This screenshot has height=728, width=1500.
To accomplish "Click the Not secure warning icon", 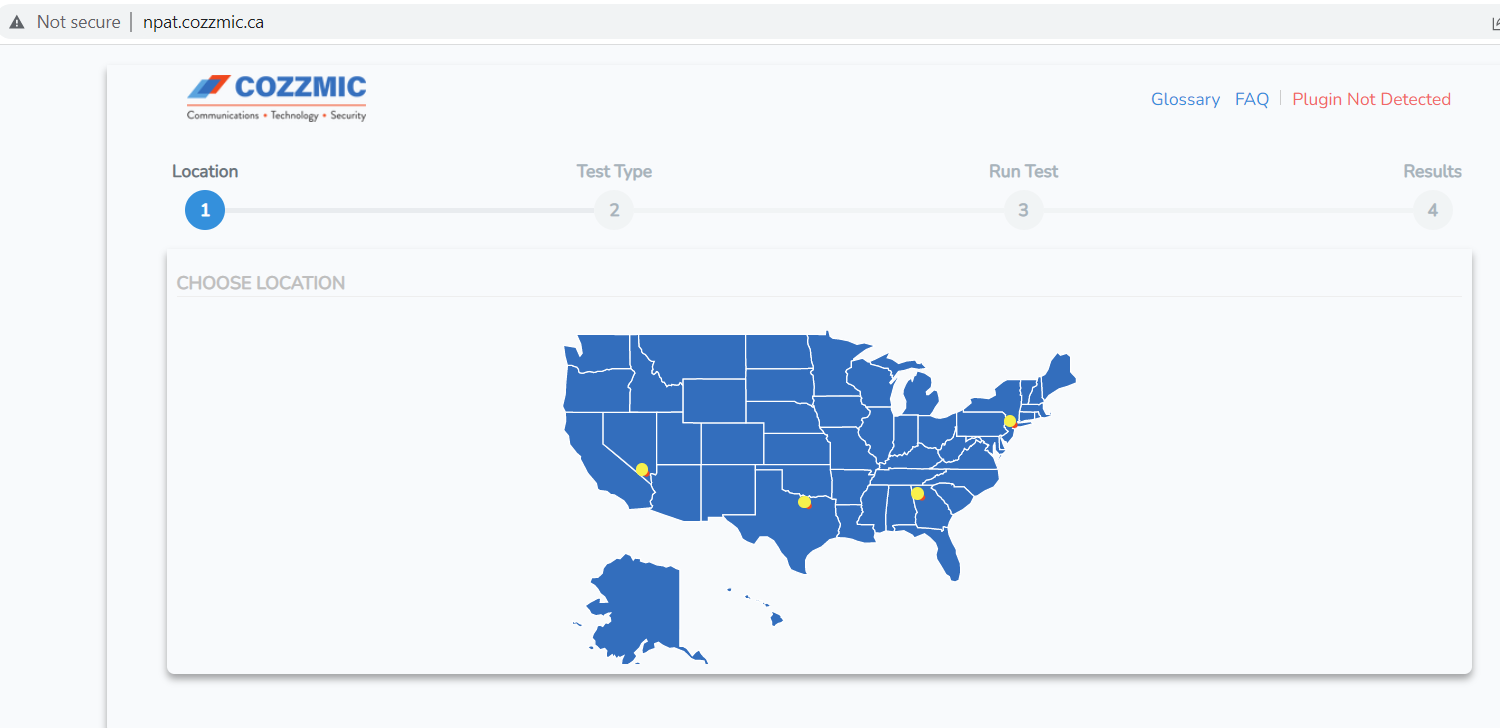I will tap(17, 22).
